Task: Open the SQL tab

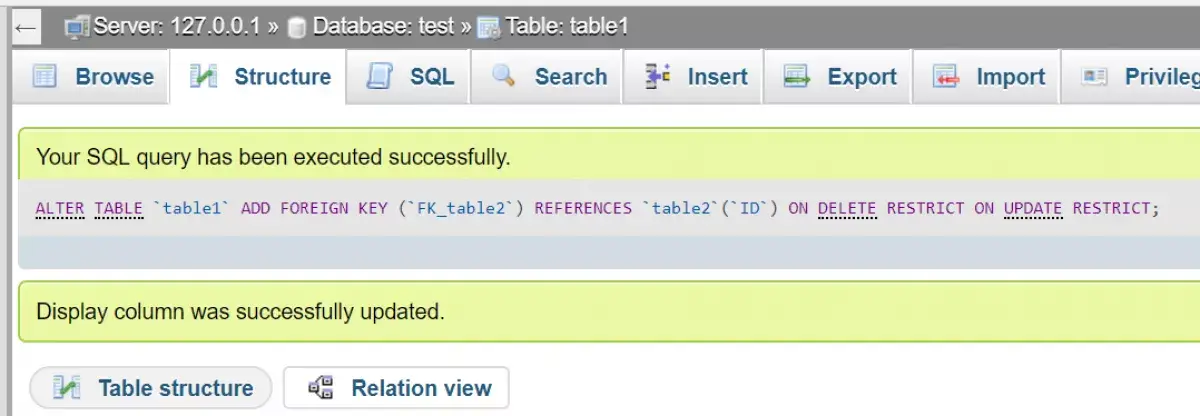Action: tap(410, 77)
